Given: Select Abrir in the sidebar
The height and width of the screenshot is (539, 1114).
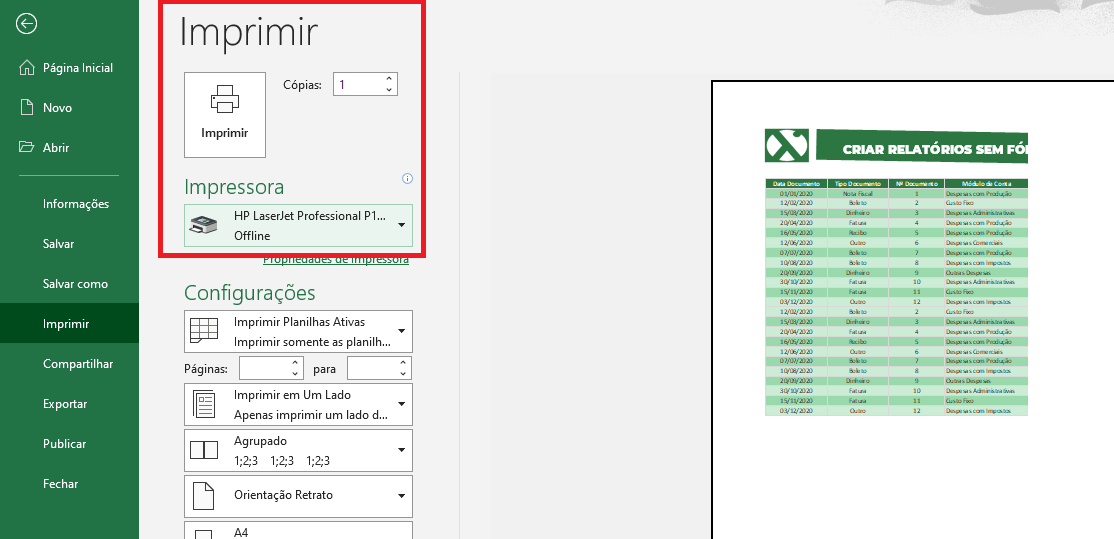Looking at the screenshot, I should (x=70, y=148).
